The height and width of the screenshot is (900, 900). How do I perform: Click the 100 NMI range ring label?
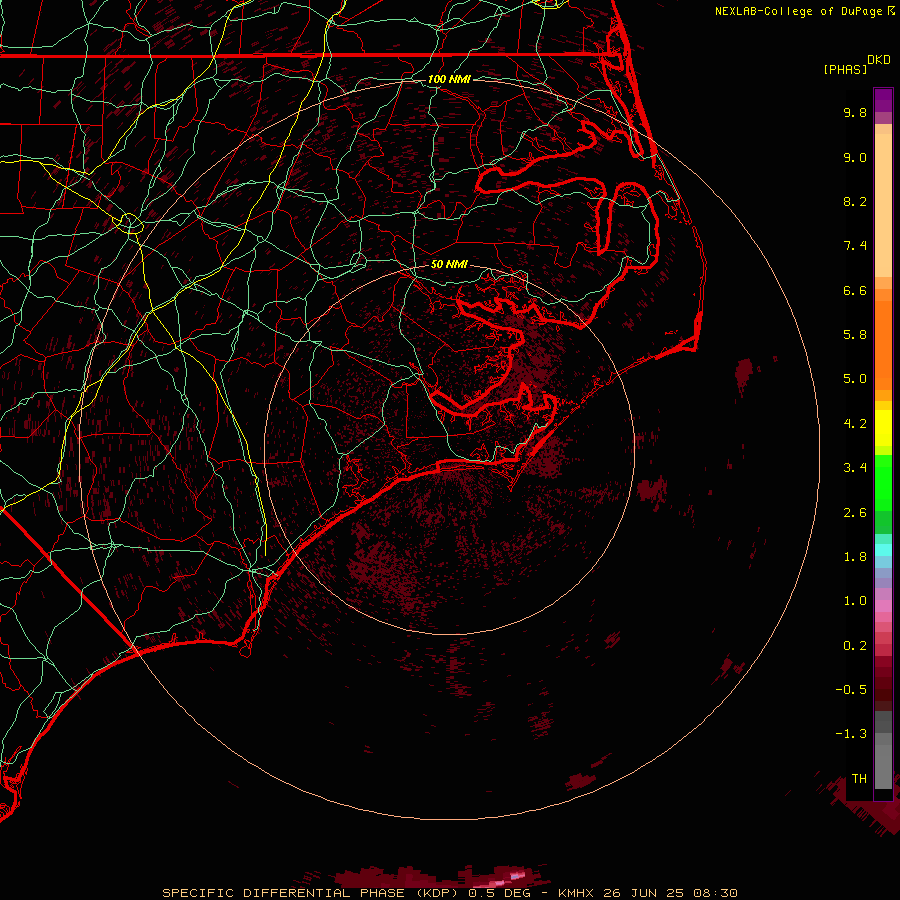tap(449, 79)
